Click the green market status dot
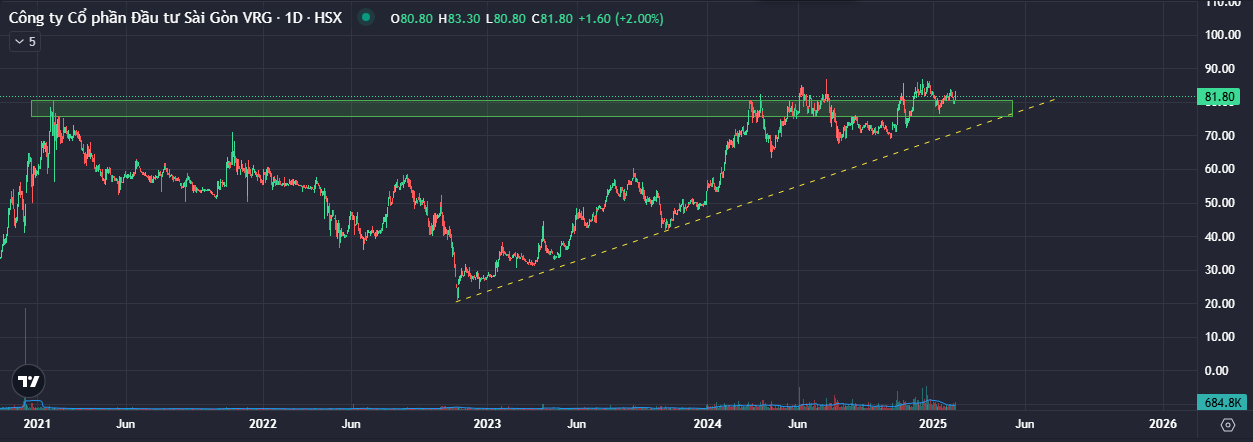 (368, 18)
